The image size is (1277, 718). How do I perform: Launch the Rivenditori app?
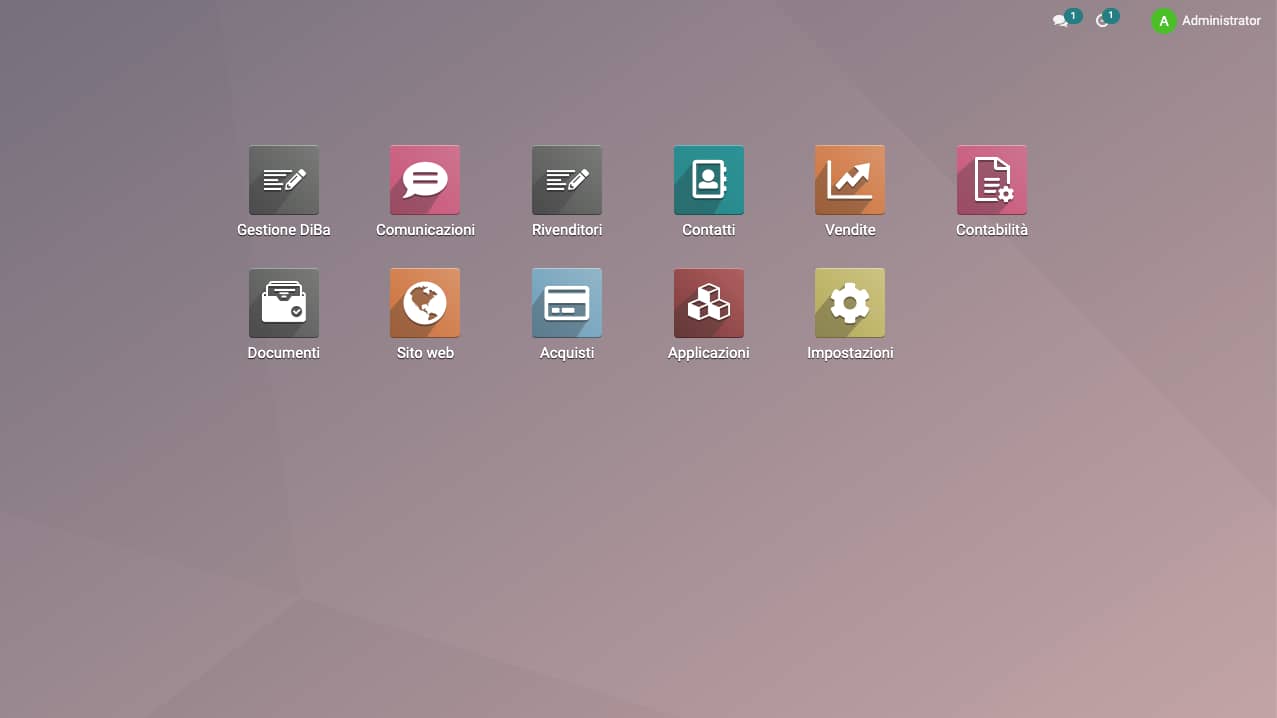click(x=567, y=180)
